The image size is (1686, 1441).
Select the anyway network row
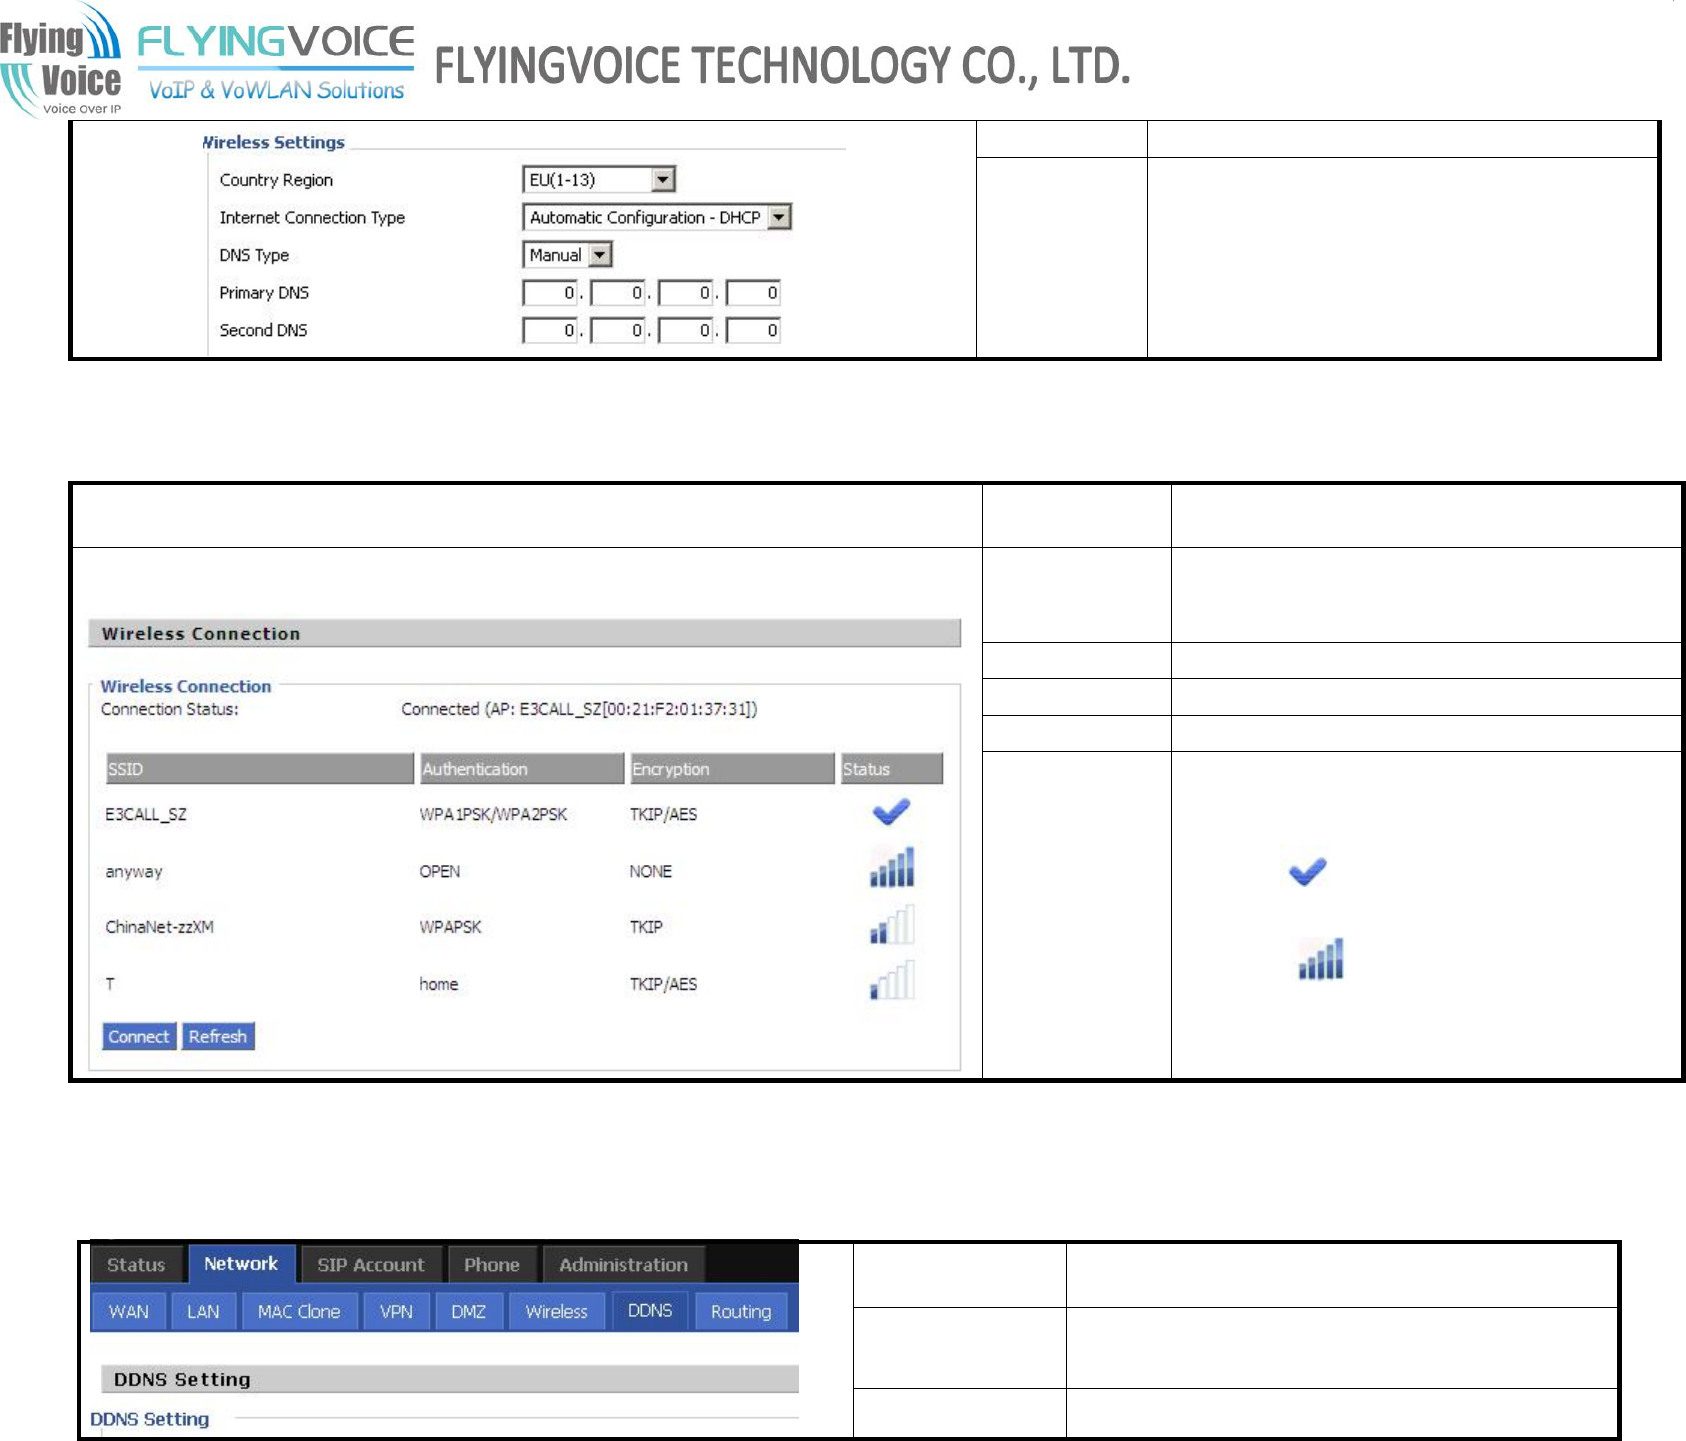522,870
